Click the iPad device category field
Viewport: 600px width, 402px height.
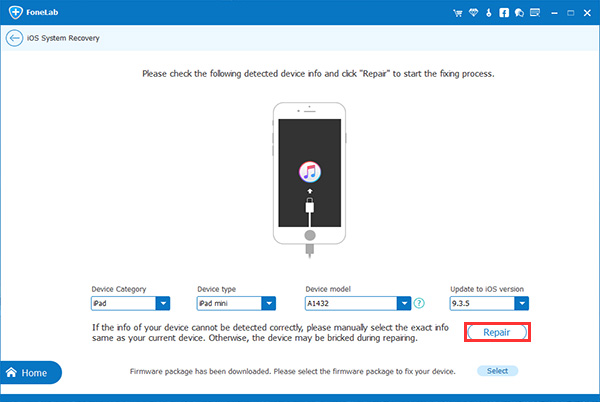pos(124,303)
